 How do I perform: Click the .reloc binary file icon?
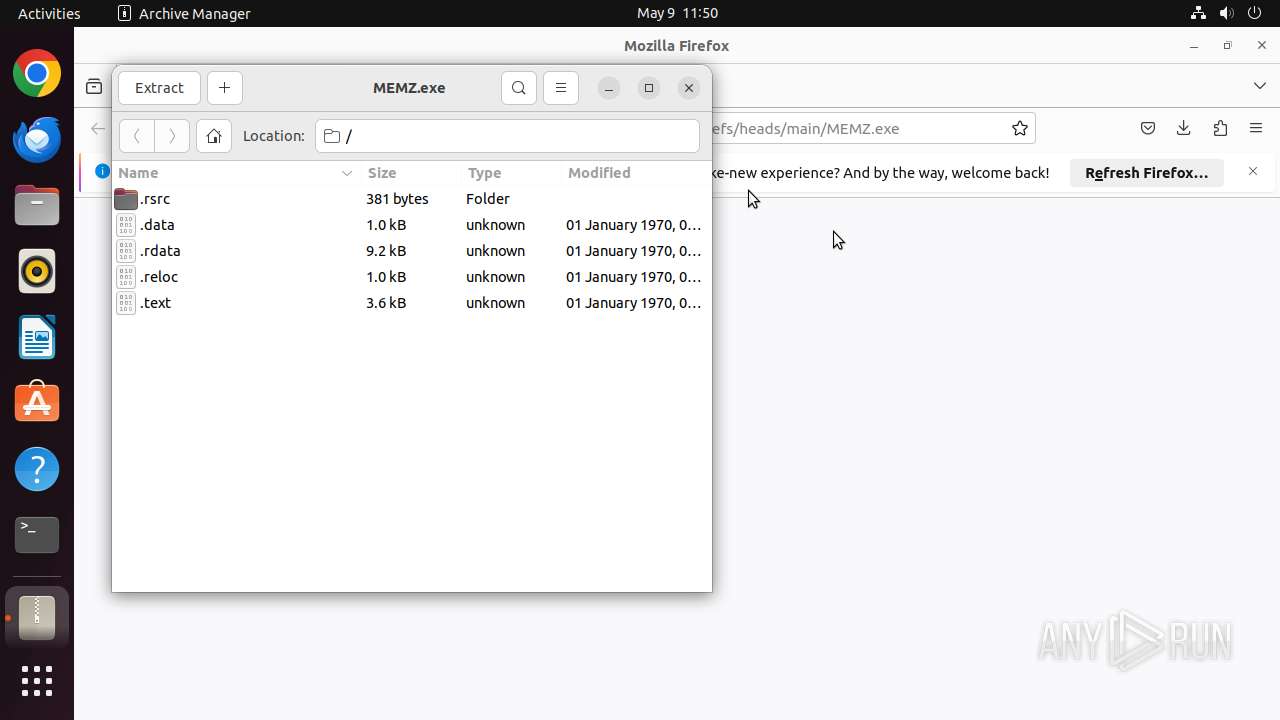[x=126, y=277]
